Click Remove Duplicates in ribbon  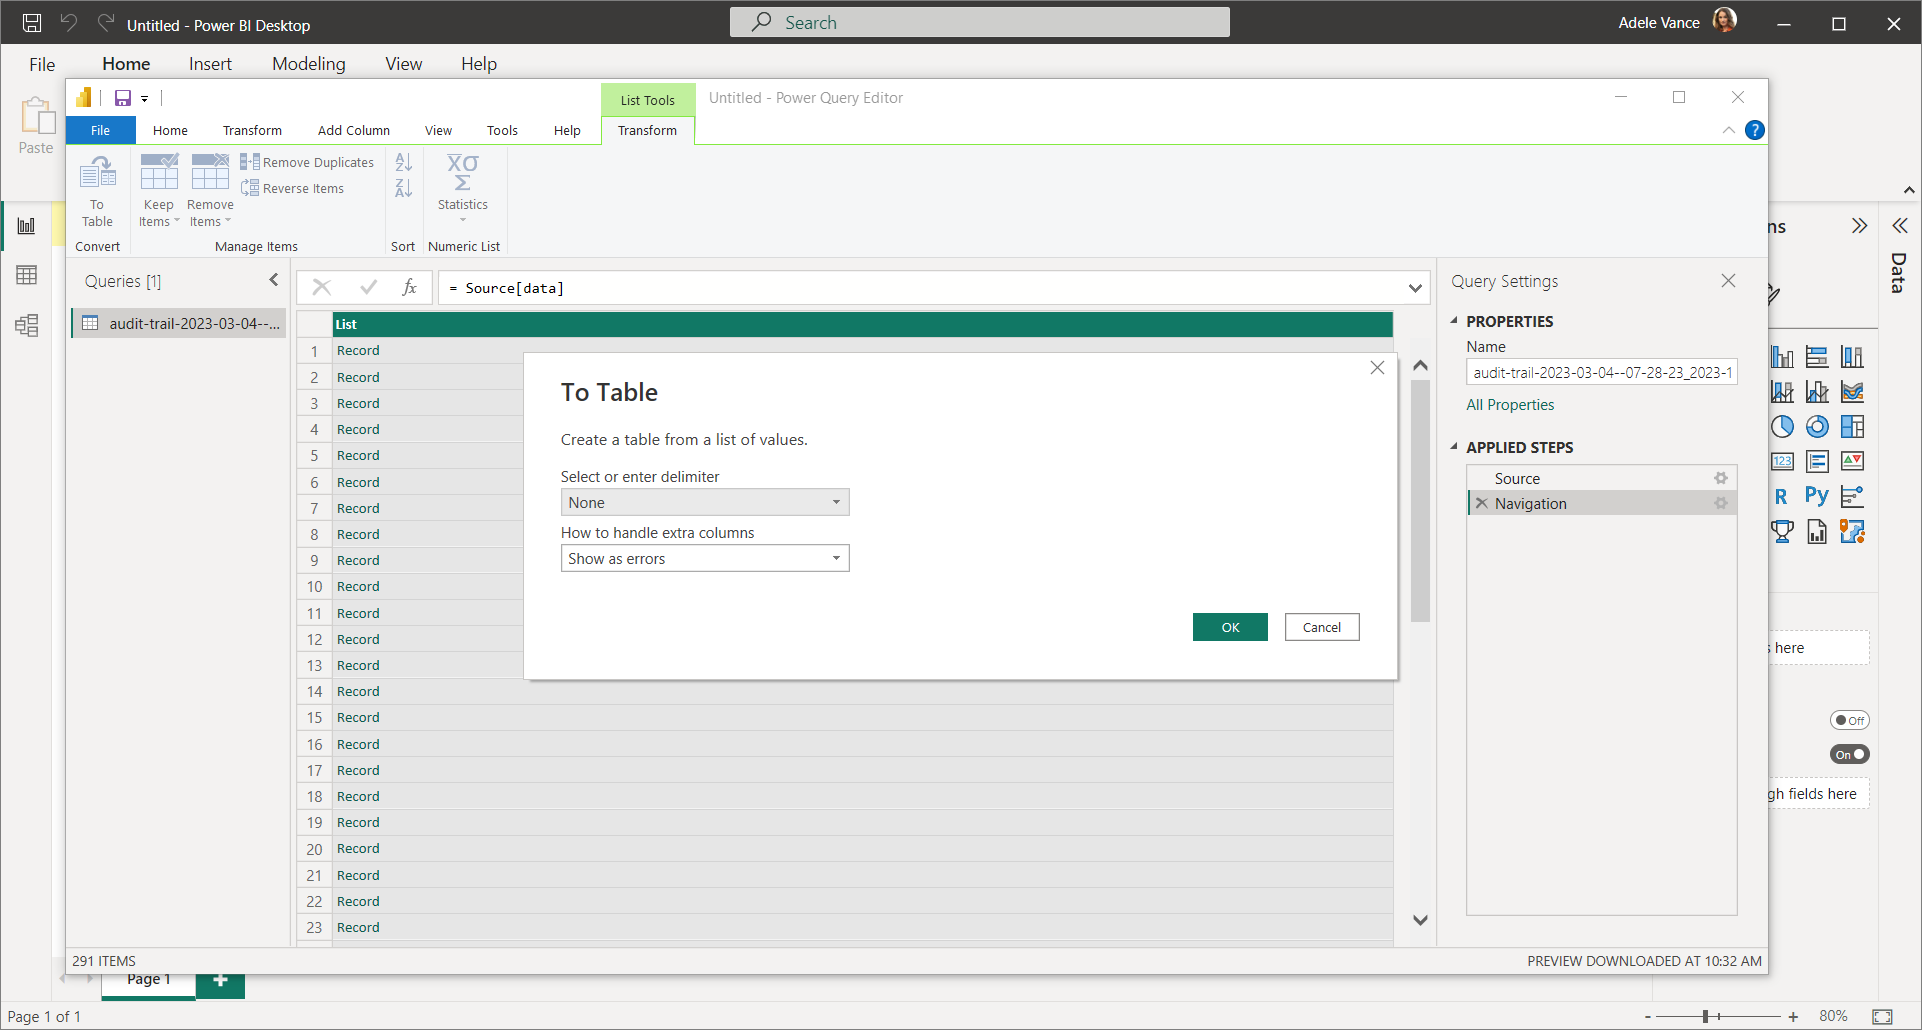click(307, 163)
